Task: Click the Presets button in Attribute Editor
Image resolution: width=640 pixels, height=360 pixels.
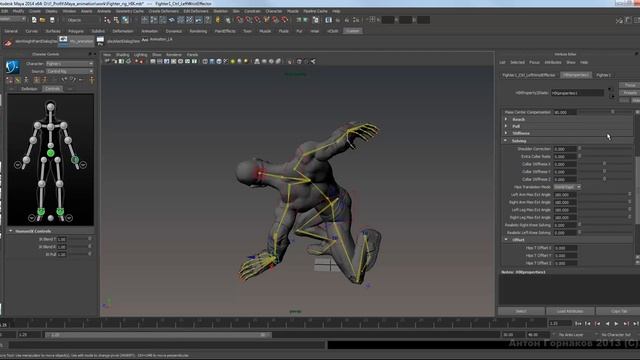Action: click(630, 93)
